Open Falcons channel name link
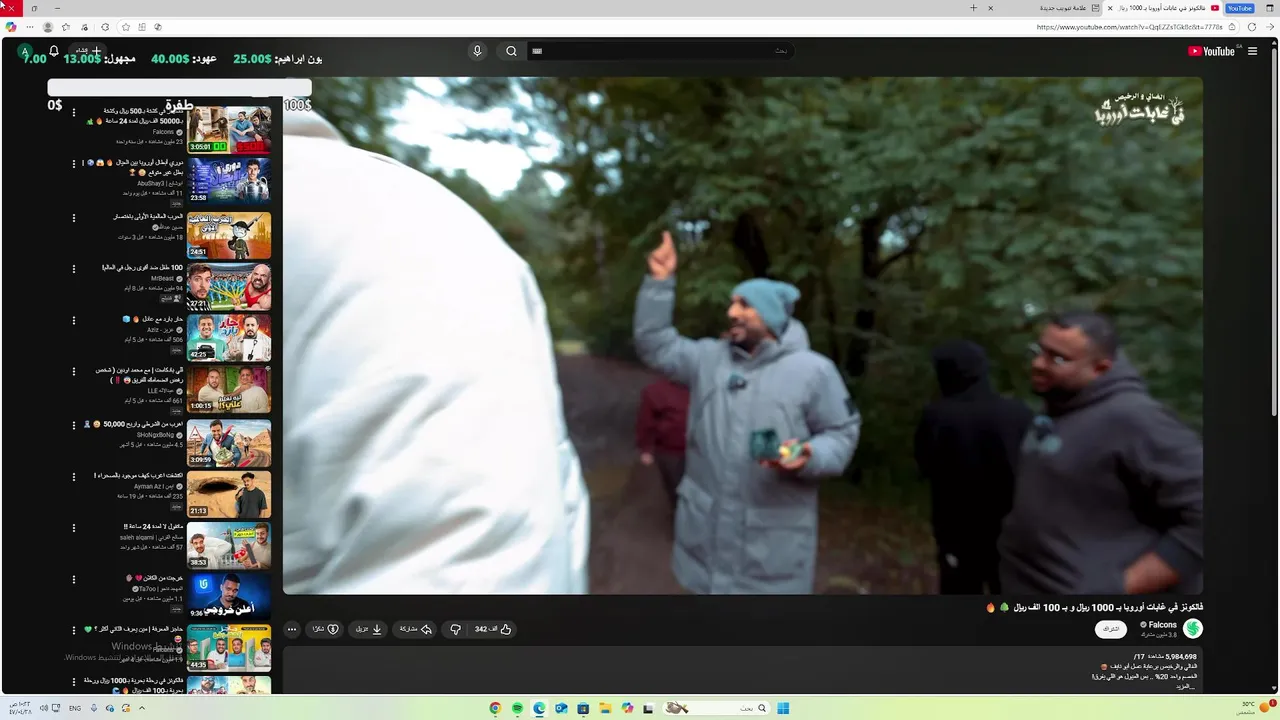The image size is (1280, 720). click(1162, 625)
